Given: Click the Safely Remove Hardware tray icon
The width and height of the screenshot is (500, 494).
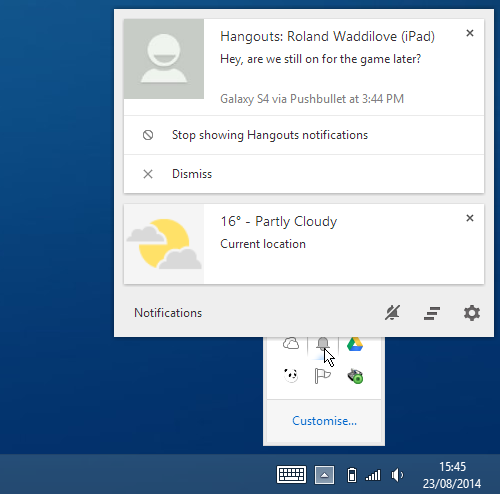Looking at the screenshot, I should (x=355, y=376).
